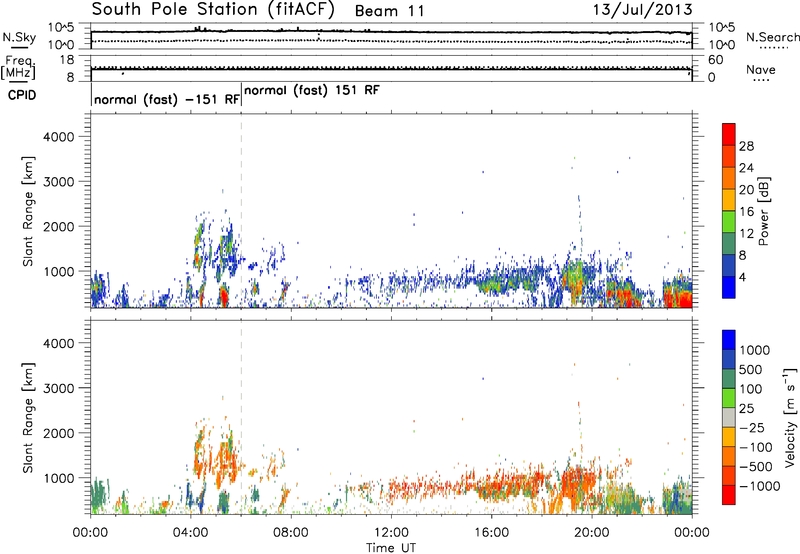Click the '28' tick on power colorbar
Screen dimensions: 800x554
746,146
